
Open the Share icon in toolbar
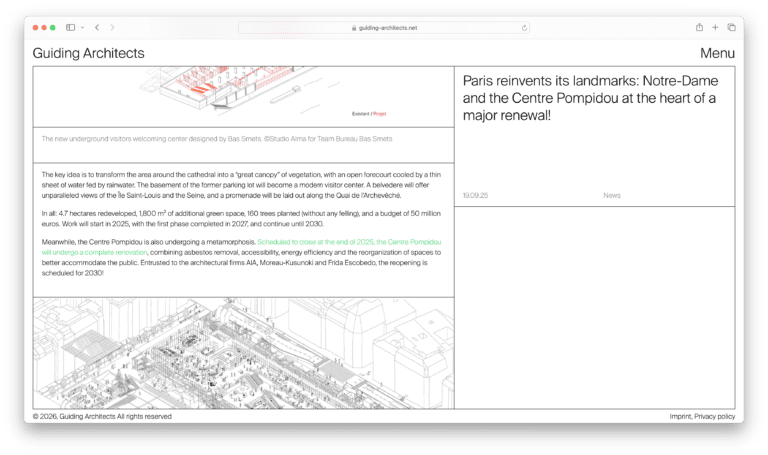(699, 27)
